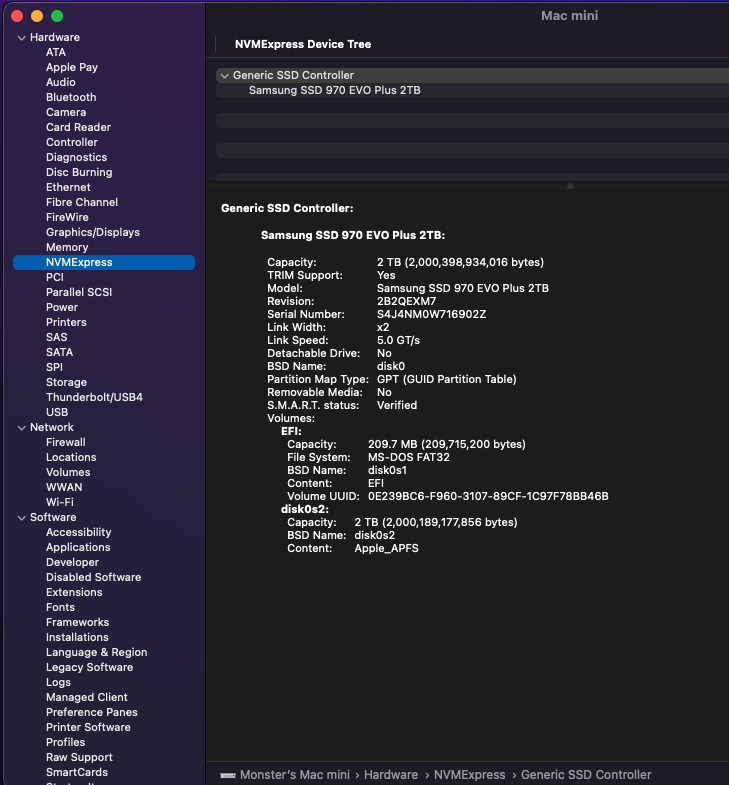This screenshot has width=729, height=785.
Task: Collapse Generic SSD Controller disclosure arrow
Action: [x=225, y=76]
